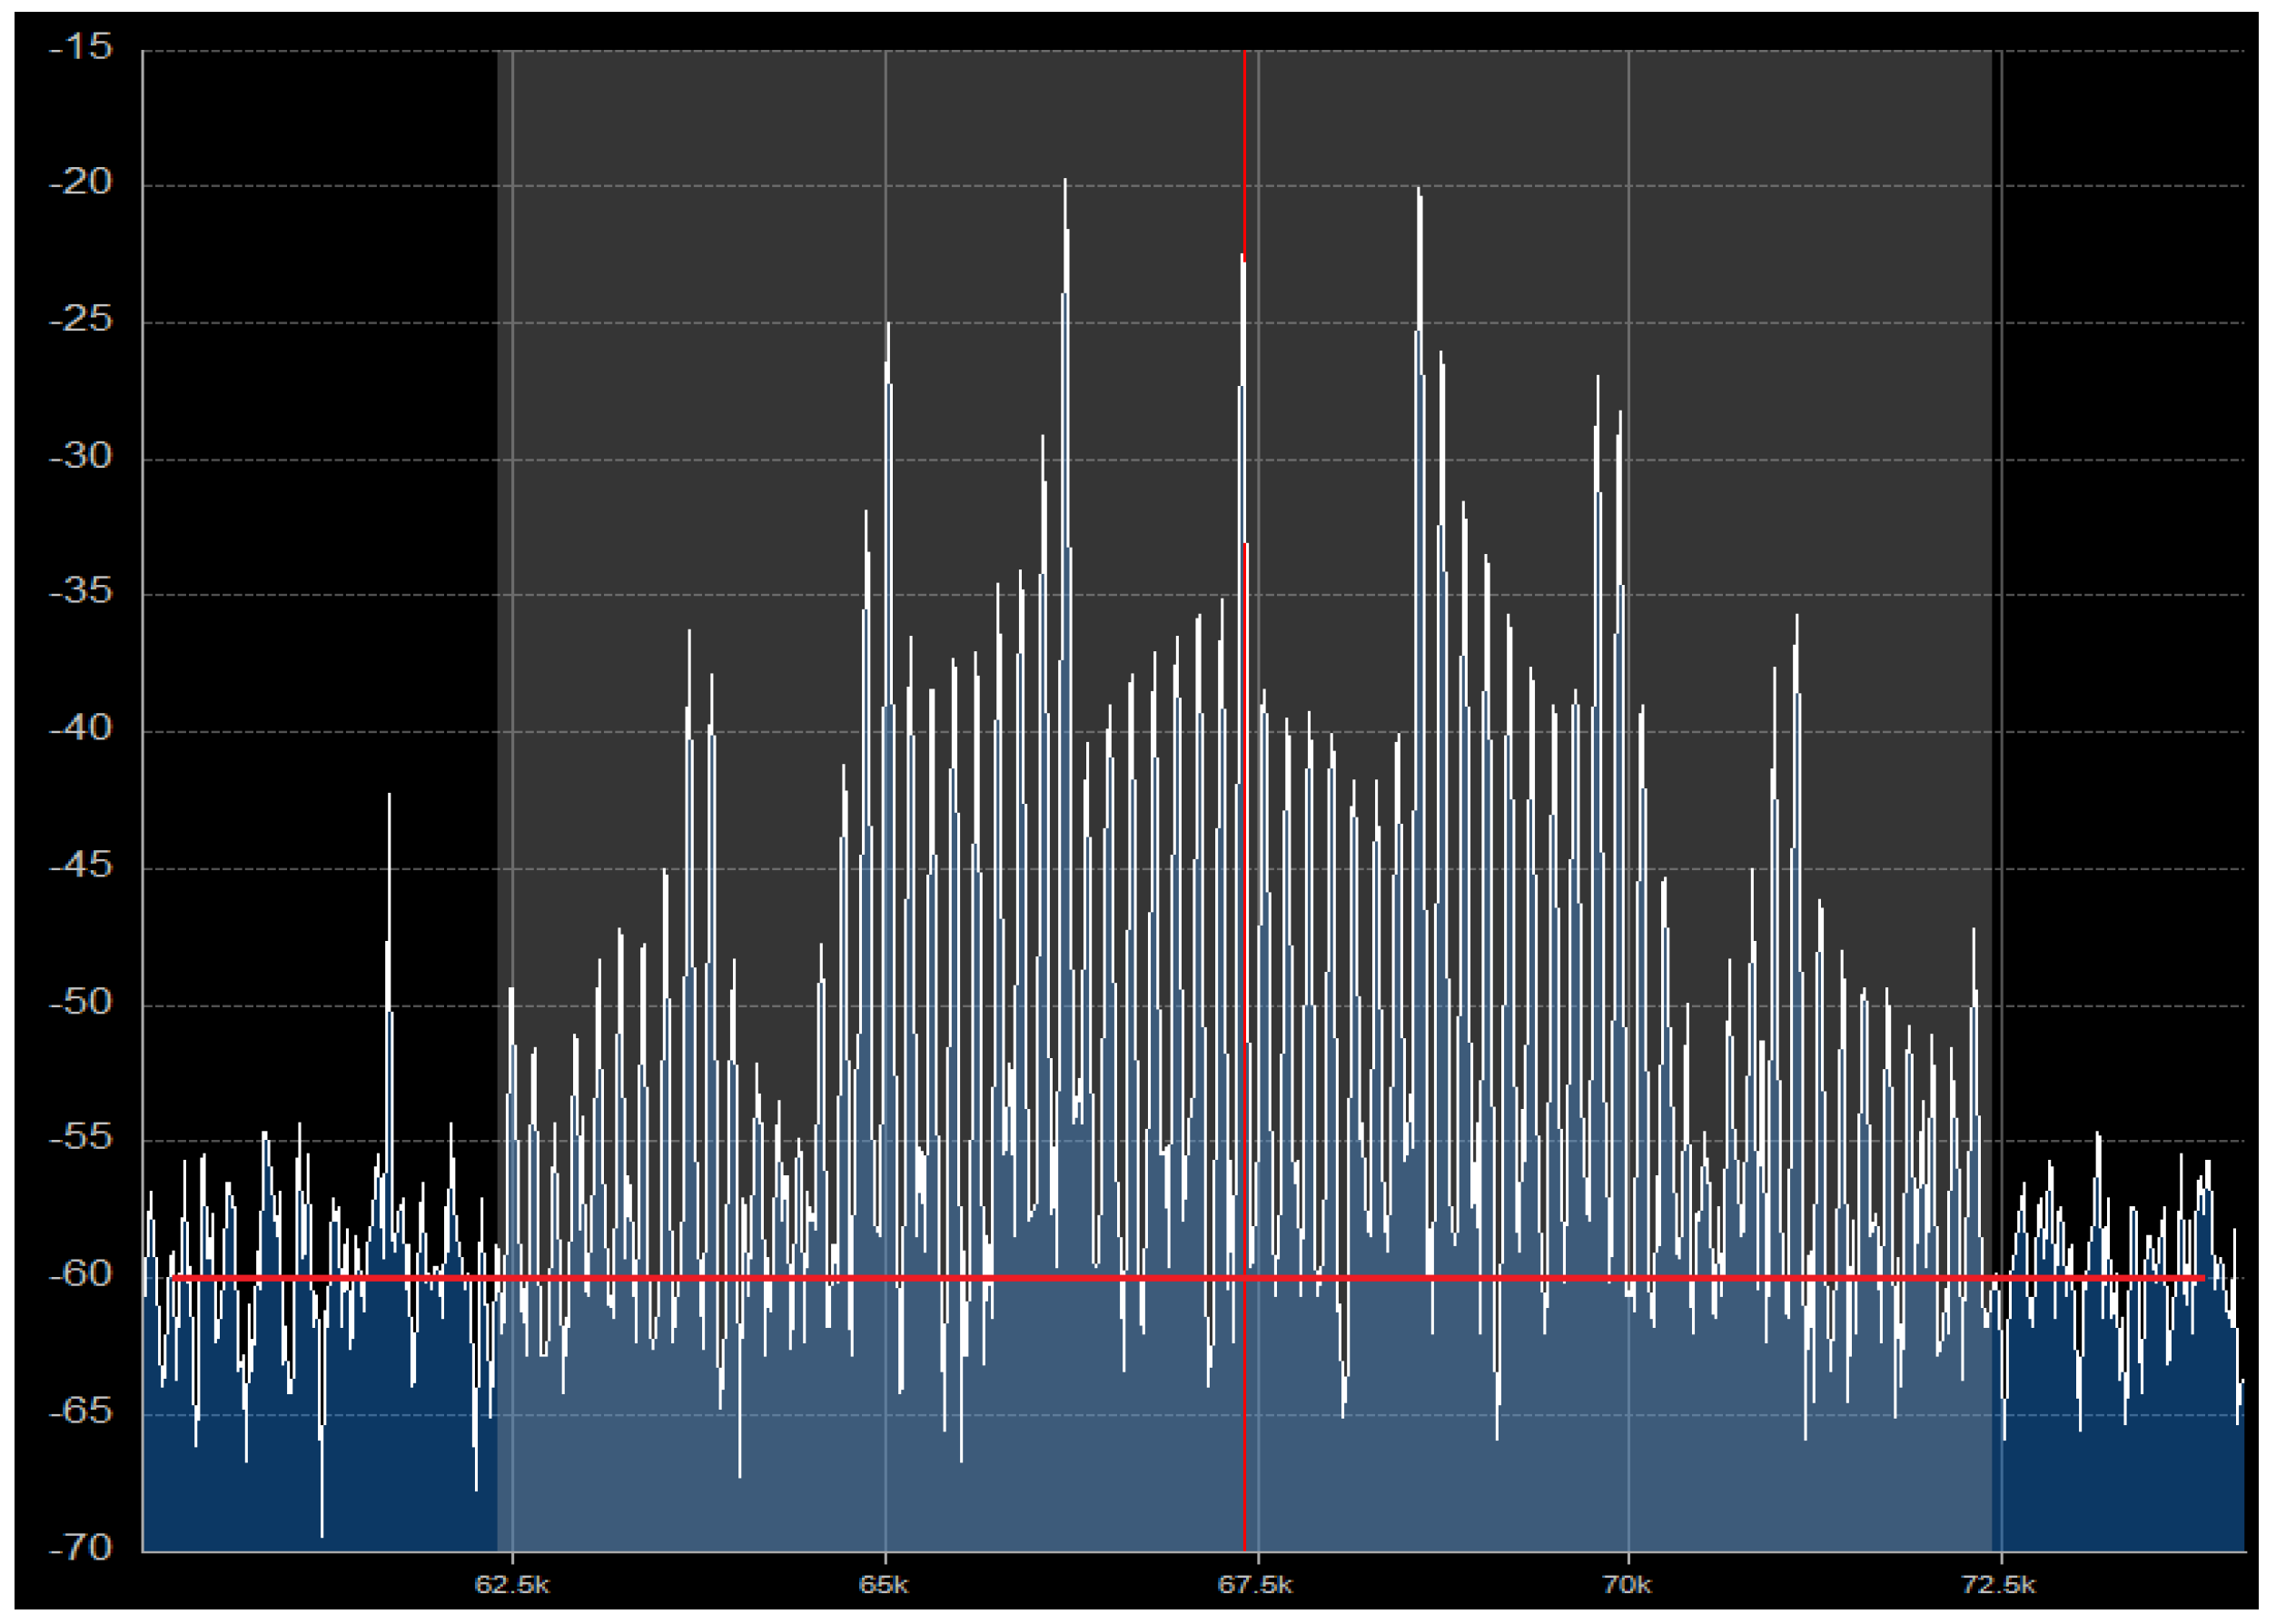Click the -50 level axis label
Viewport: 2276px width, 1624px height.
[81, 1001]
